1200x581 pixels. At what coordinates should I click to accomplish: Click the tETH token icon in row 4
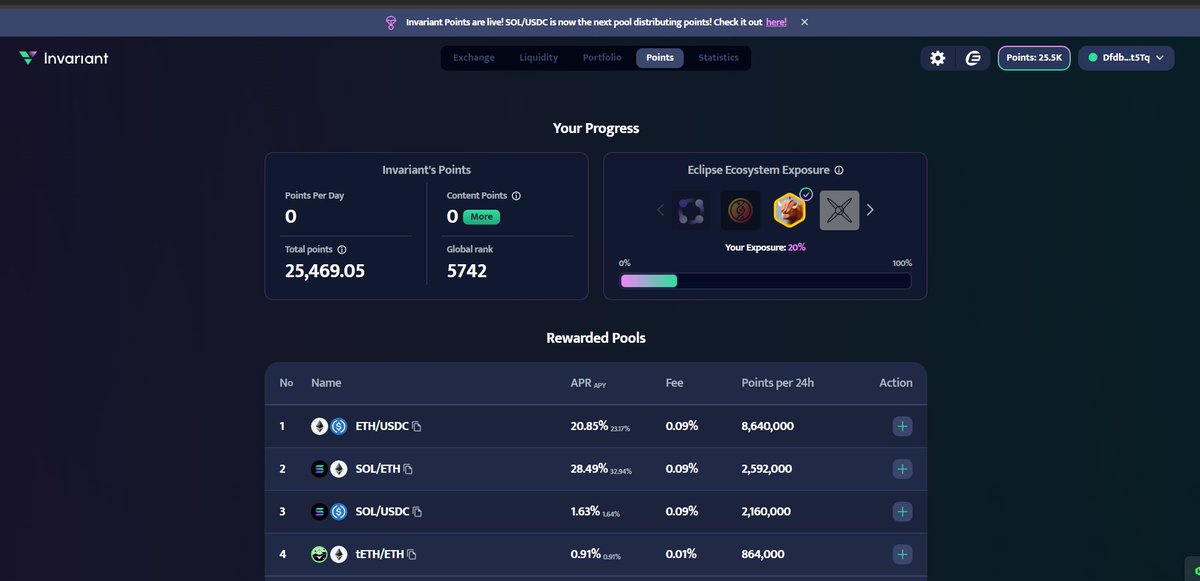(x=320, y=554)
